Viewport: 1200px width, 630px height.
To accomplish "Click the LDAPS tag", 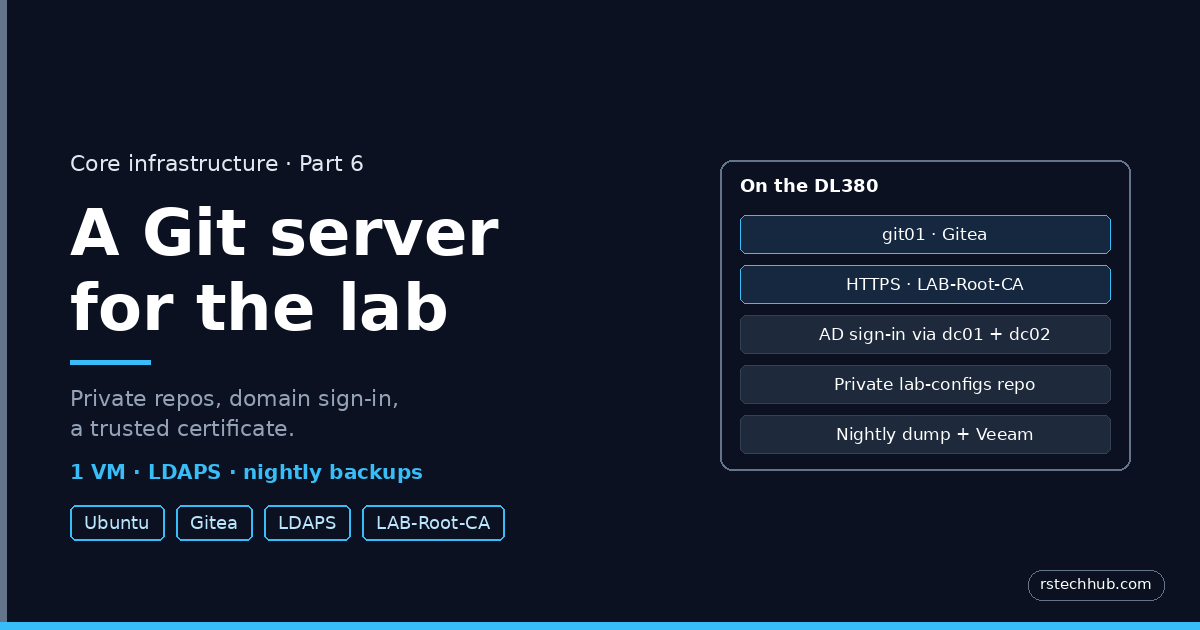I will [x=307, y=523].
